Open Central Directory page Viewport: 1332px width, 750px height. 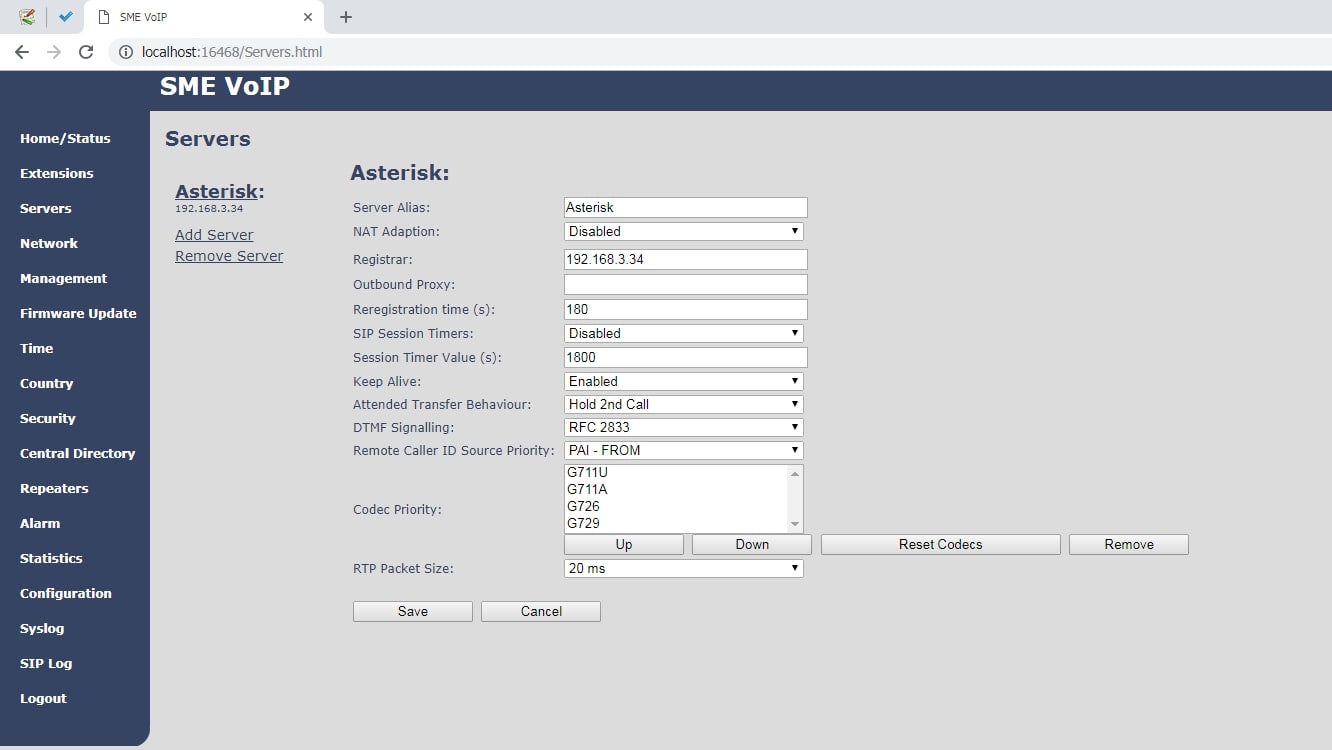(x=77, y=454)
